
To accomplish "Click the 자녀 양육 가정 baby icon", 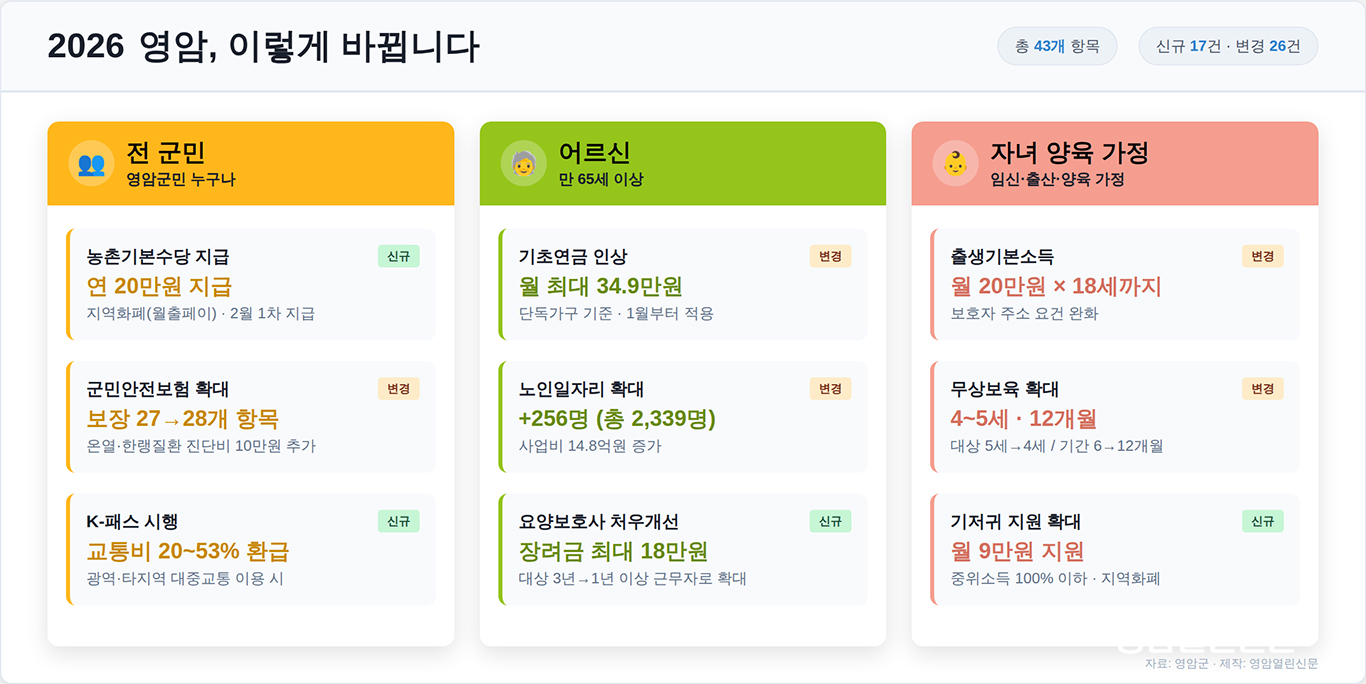I will click(955, 164).
